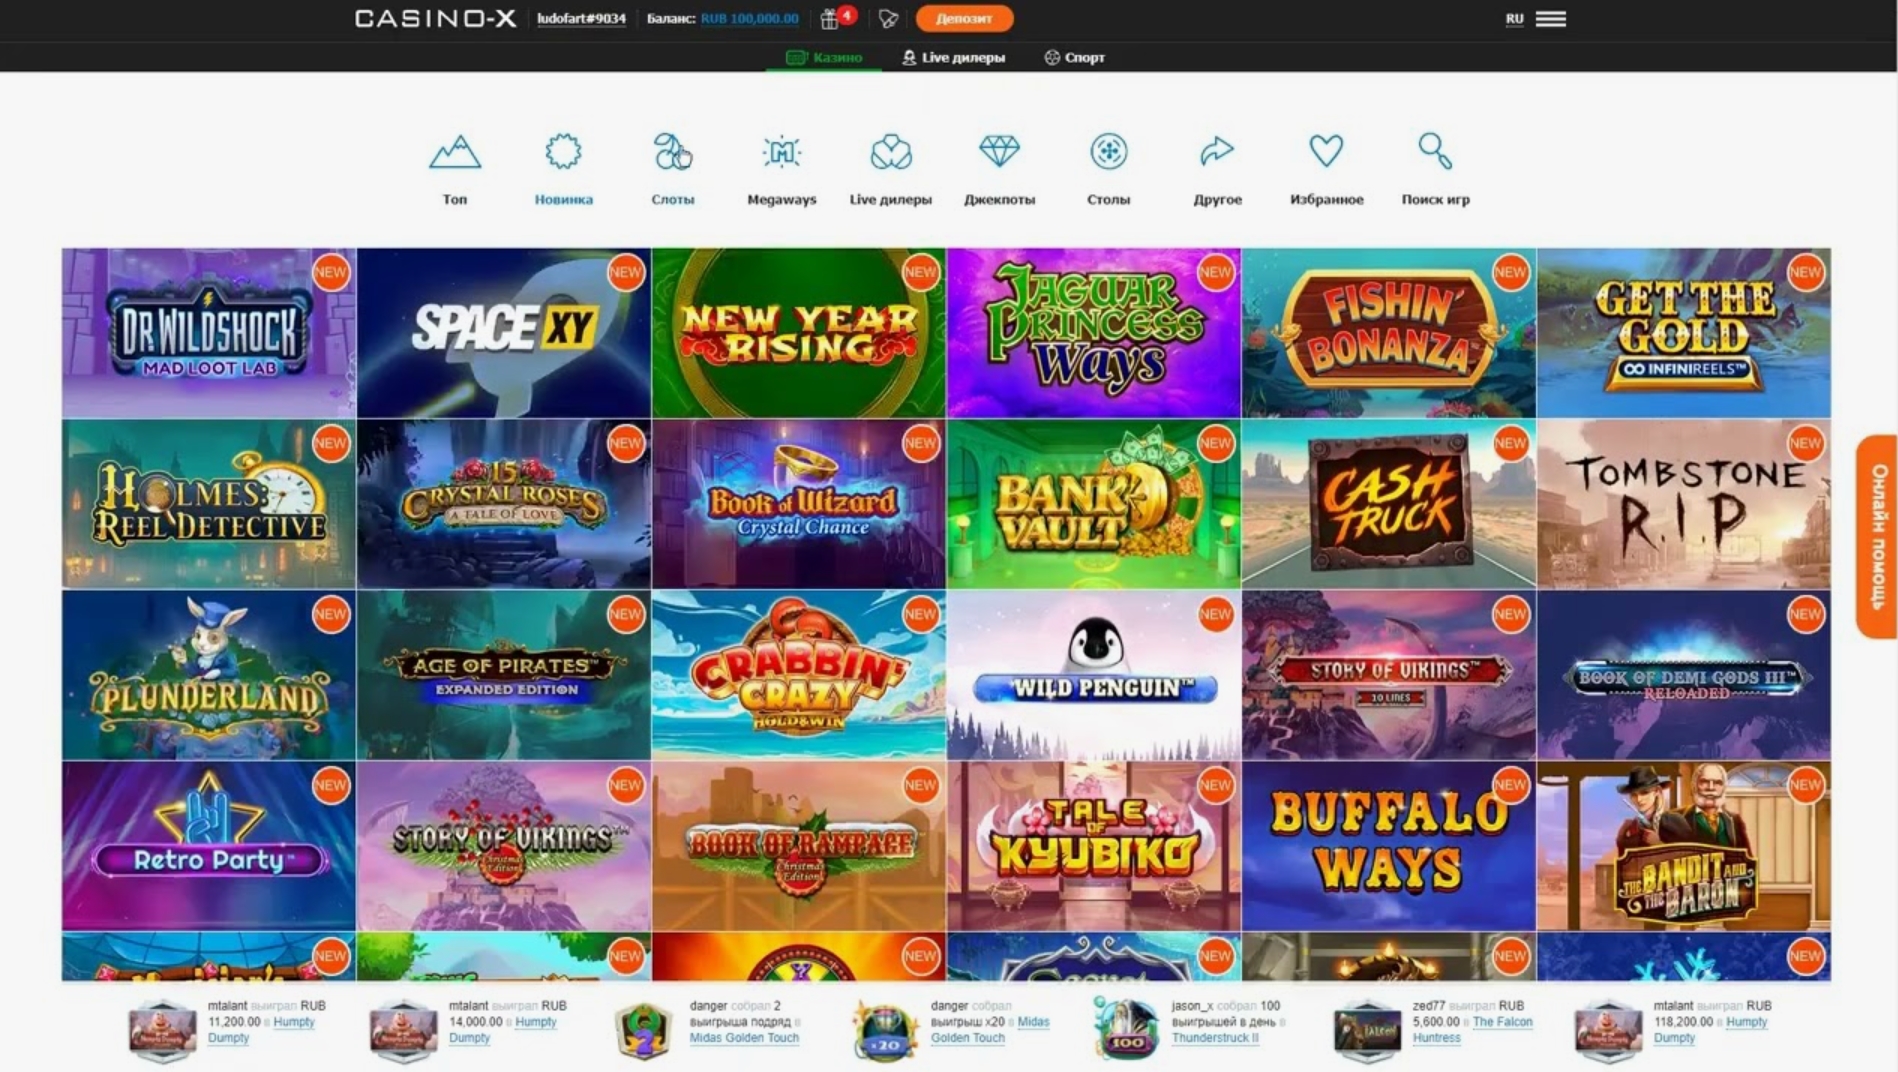This screenshot has width=1898, height=1072.
Task: Open The Falcon Huntress winner link
Action: [x=1472, y=1030]
